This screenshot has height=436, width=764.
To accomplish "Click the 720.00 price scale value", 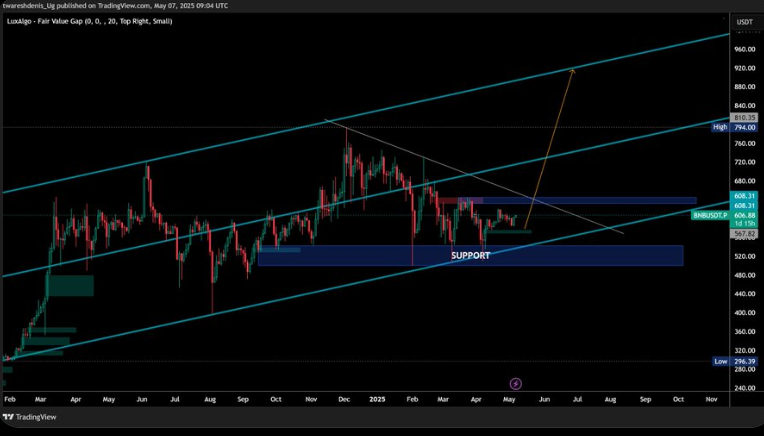I will pyautogui.click(x=745, y=162).
